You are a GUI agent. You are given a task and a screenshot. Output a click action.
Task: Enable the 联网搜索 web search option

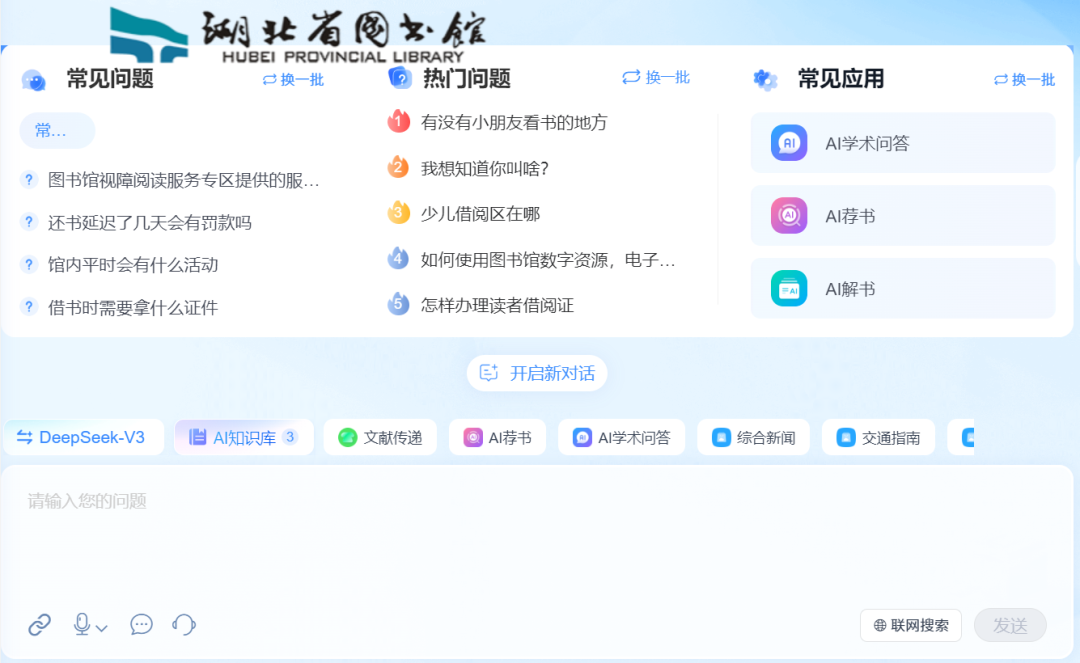click(910, 625)
